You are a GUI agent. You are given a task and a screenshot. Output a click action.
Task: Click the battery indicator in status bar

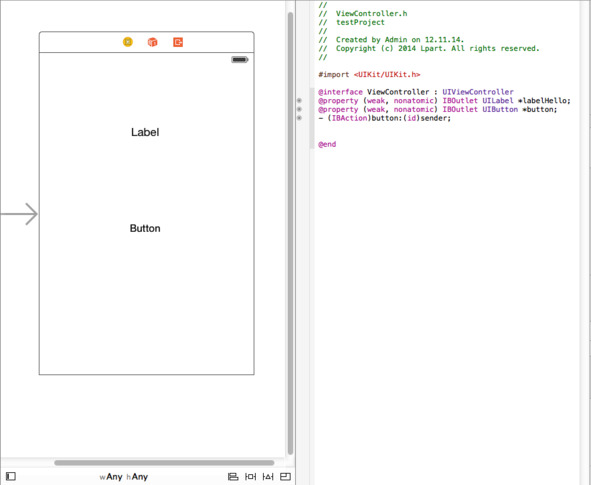tap(240, 60)
